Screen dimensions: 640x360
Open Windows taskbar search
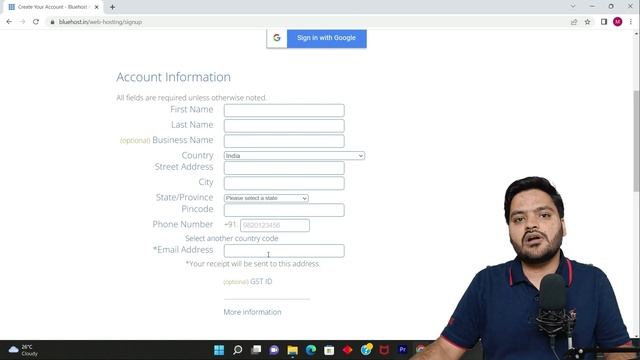coord(238,350)
